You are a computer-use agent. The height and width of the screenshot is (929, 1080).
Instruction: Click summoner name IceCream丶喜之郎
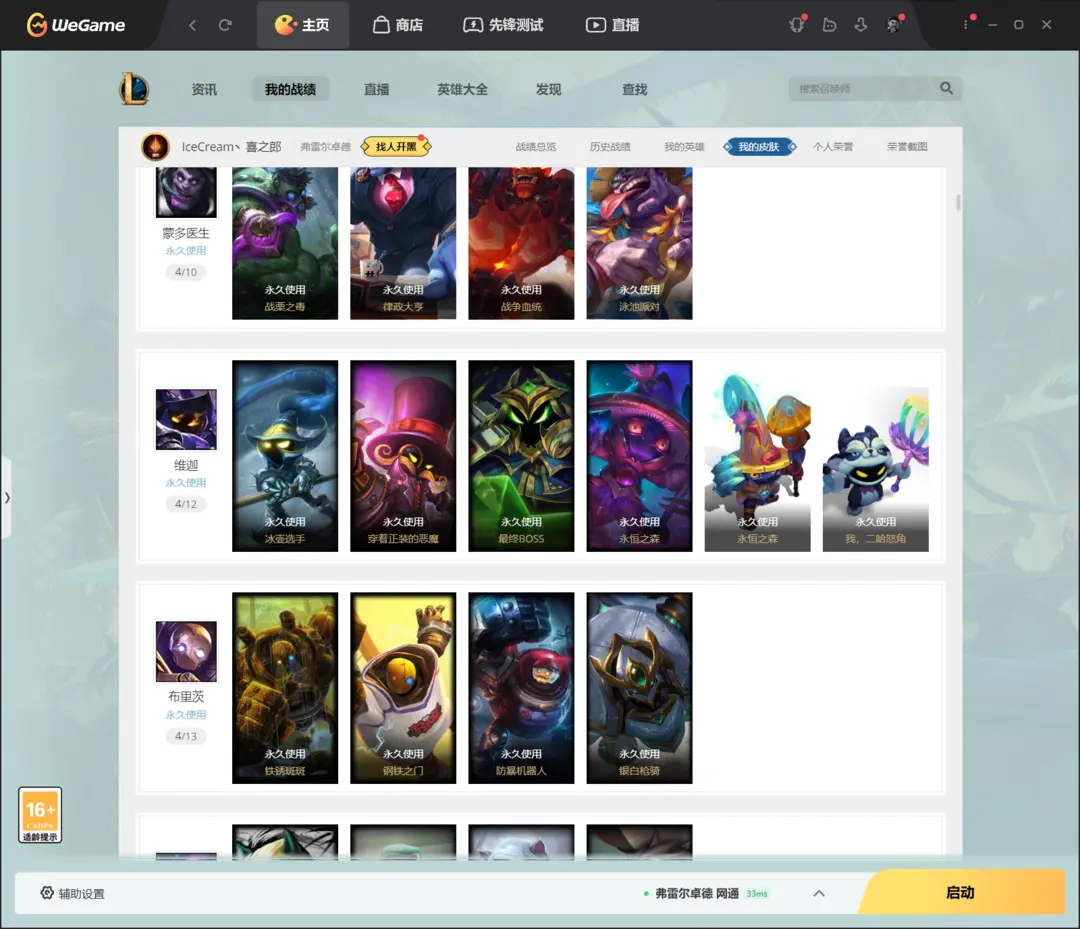coord(231,147)
